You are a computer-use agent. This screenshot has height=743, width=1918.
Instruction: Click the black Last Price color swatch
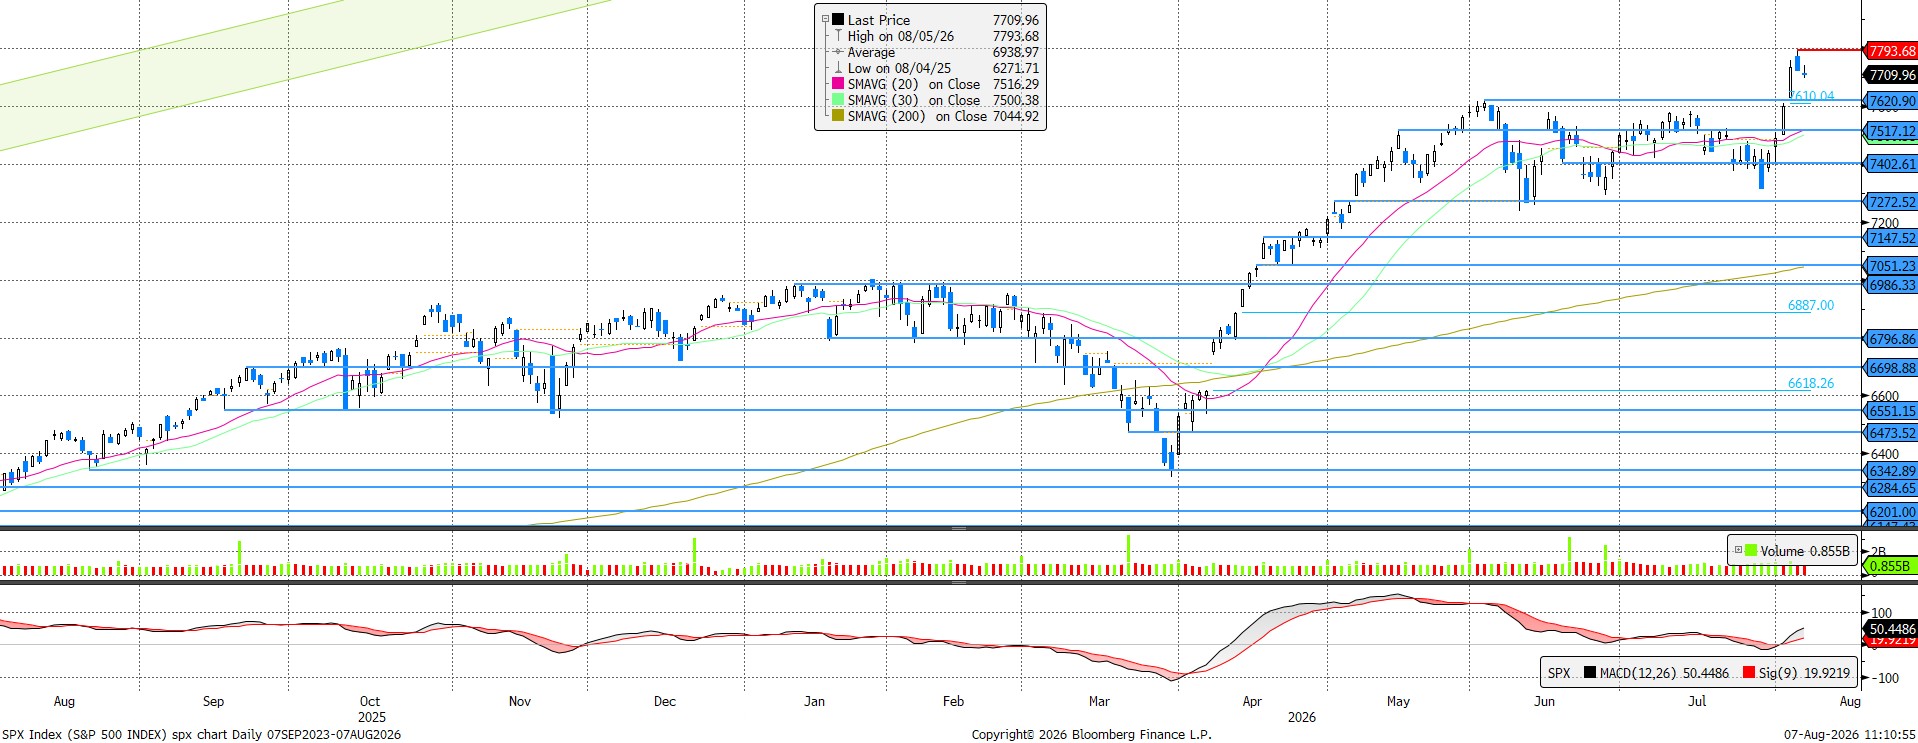coord(838,20)
